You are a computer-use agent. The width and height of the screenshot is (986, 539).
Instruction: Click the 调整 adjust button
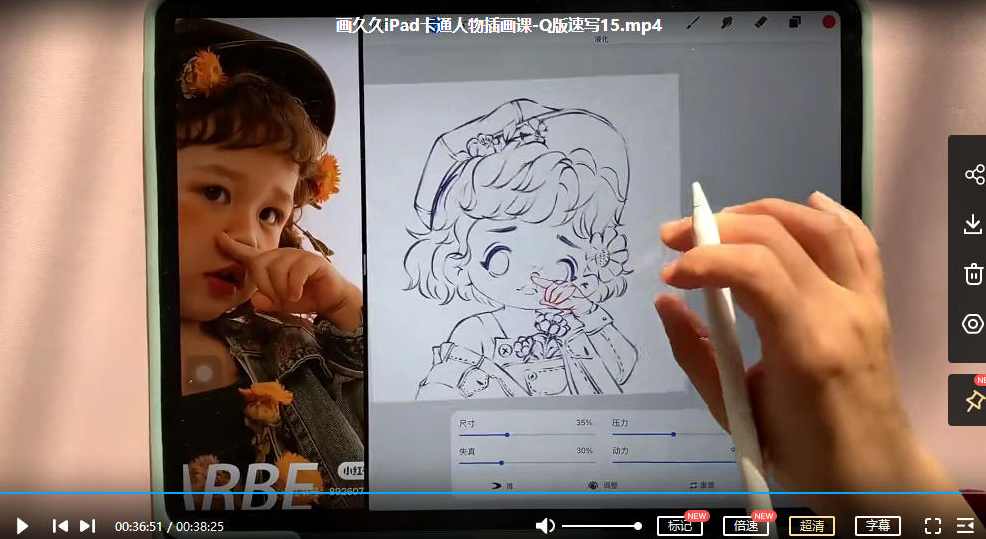(602, 486)
